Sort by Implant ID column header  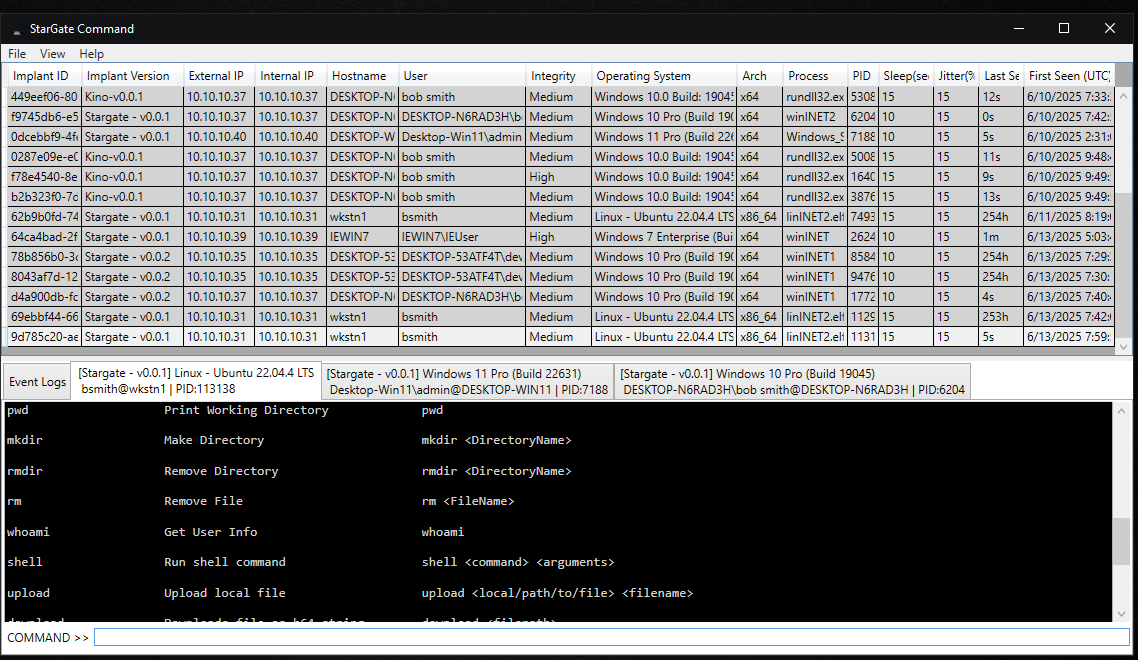click(43, 76)
